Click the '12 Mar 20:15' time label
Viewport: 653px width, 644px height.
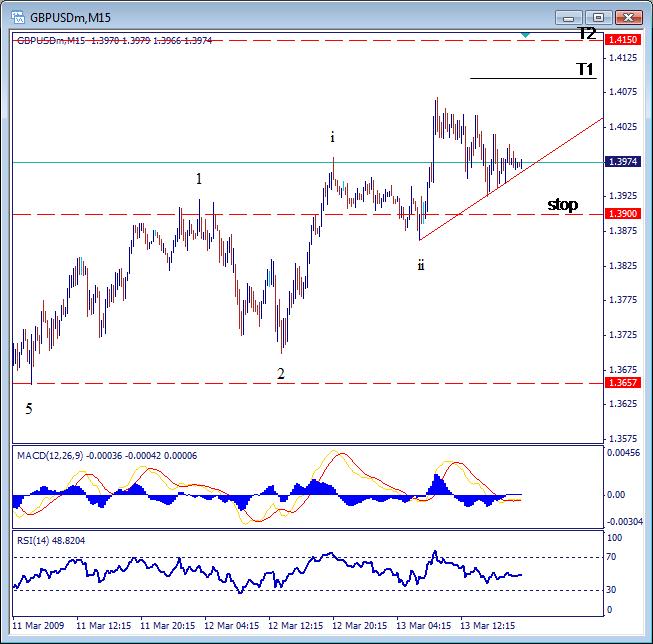[x=360, y=626]
